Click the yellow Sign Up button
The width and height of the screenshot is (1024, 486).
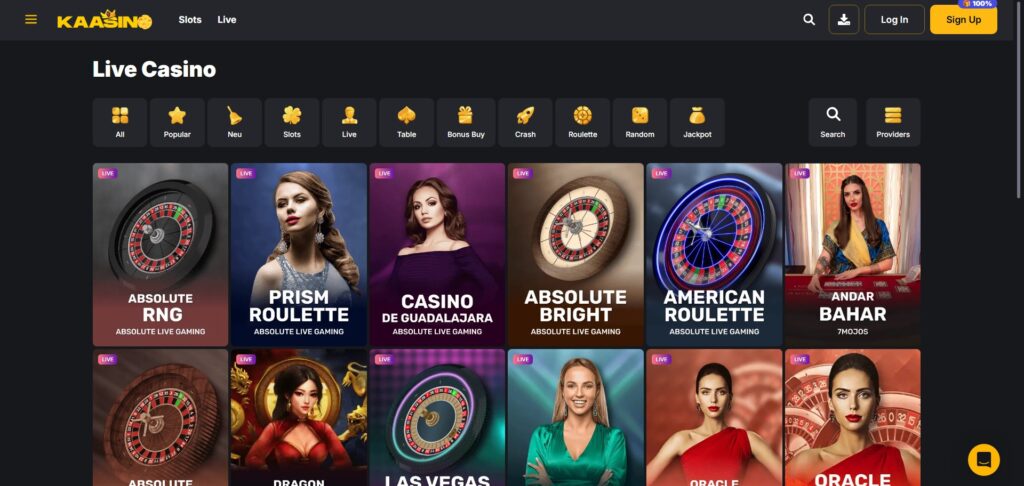pos(963,20)
